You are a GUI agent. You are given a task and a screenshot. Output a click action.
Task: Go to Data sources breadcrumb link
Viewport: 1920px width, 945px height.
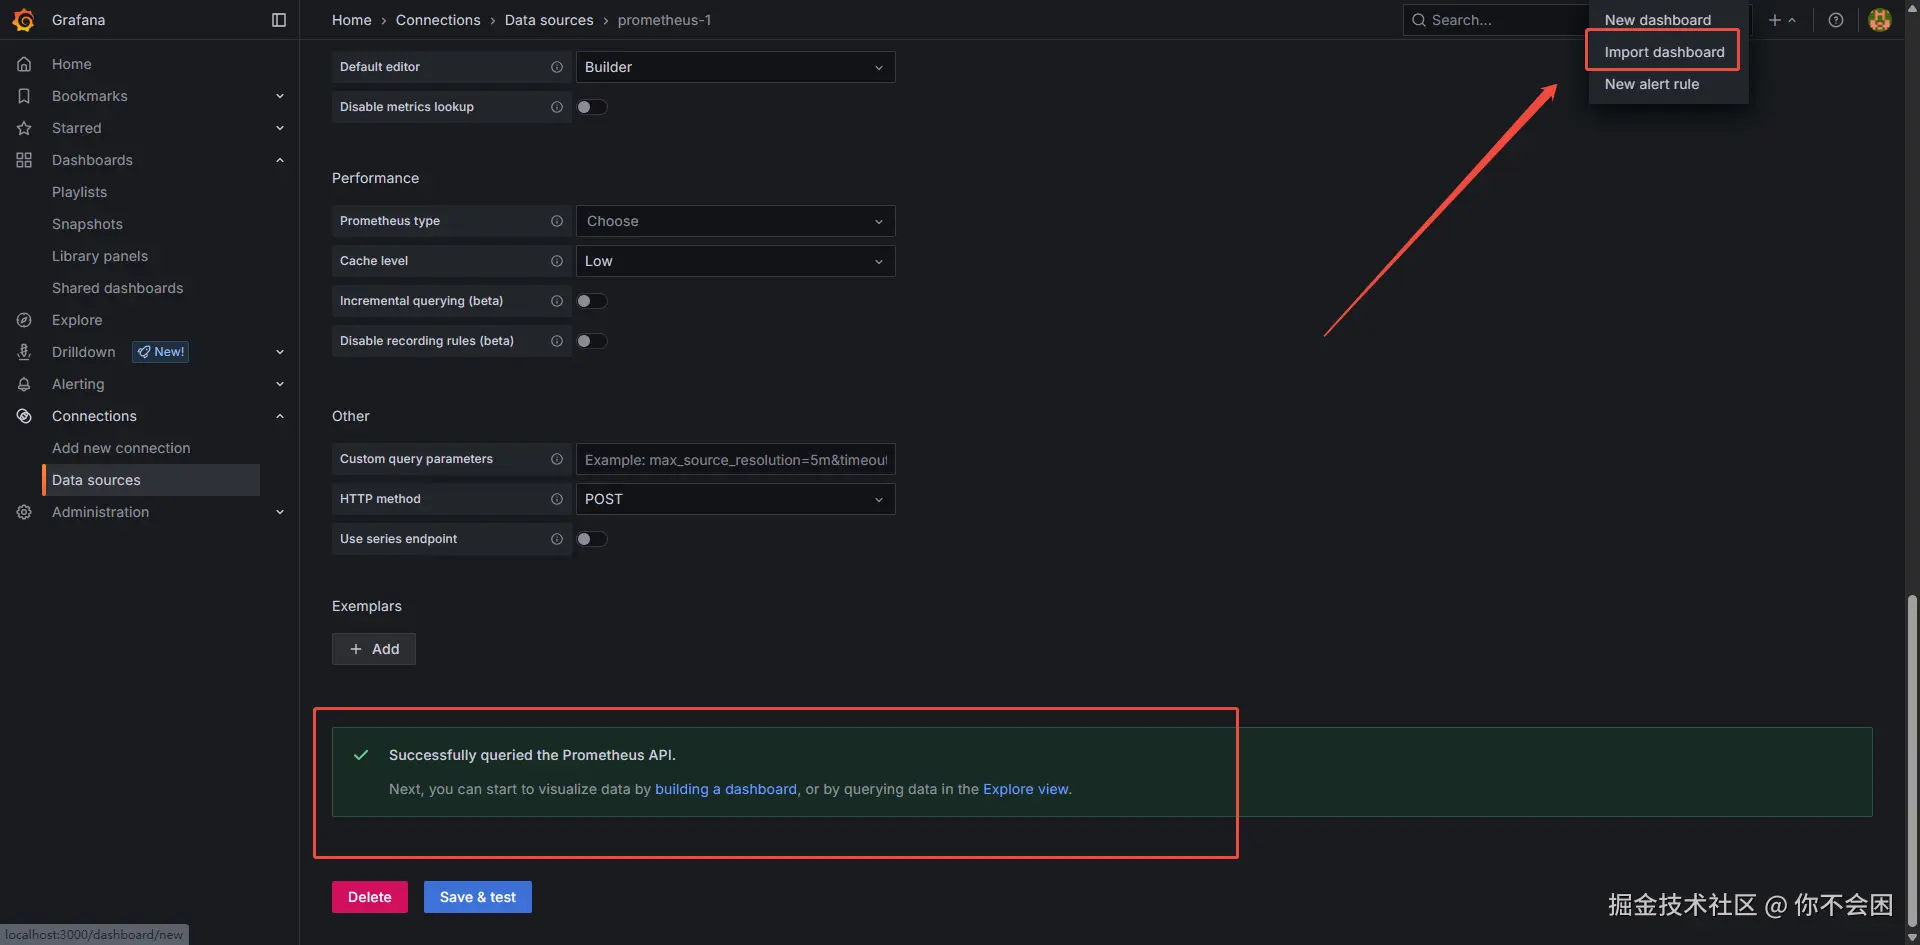549,20
